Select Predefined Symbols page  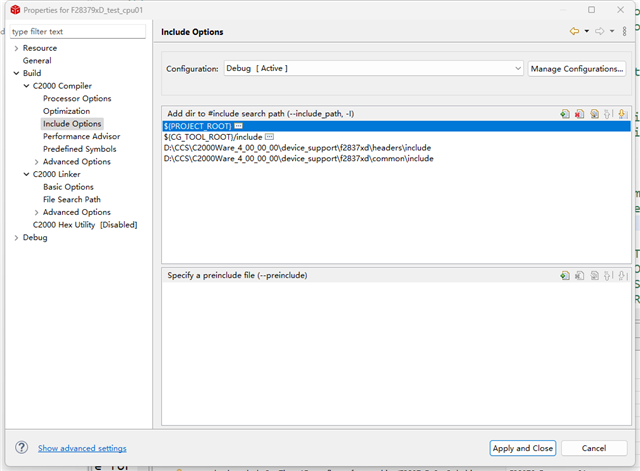click(79, 149)
